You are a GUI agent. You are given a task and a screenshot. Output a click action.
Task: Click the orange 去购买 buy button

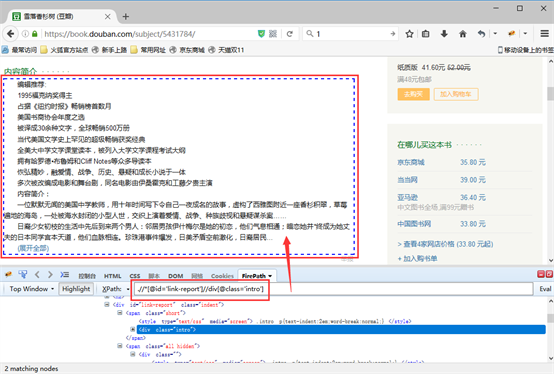(x=413, y=94)
